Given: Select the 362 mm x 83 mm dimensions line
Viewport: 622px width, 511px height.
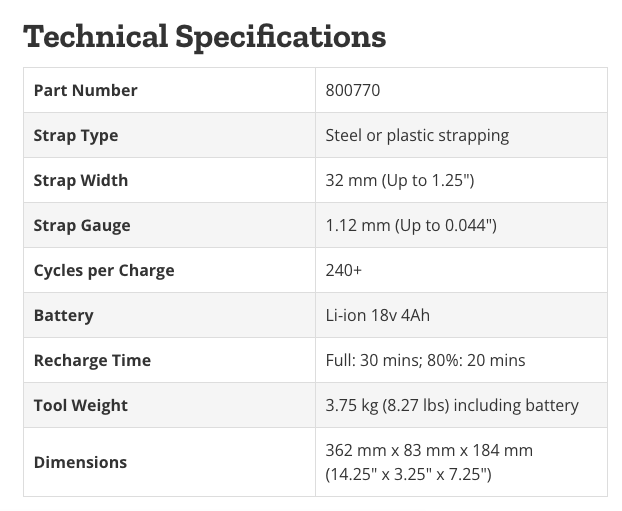Looking at the screenshot, I should [x=429, y=450].
